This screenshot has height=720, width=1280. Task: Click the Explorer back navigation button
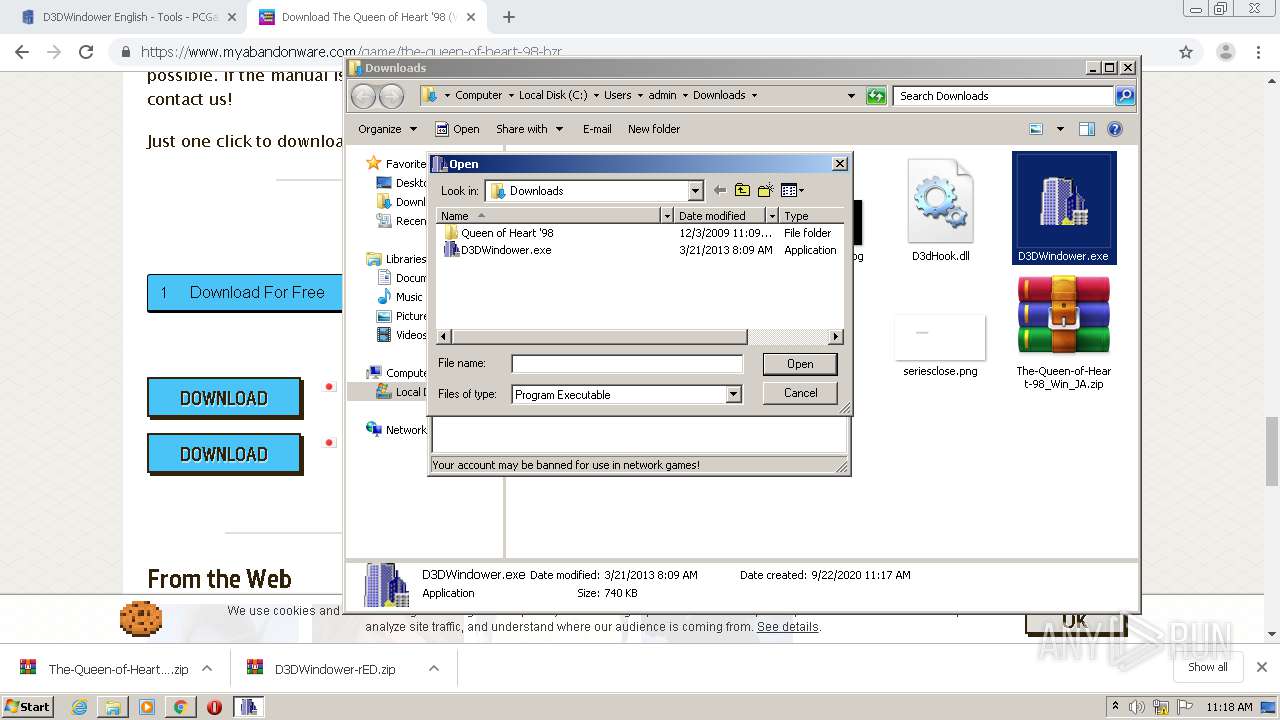click(364, 96)
